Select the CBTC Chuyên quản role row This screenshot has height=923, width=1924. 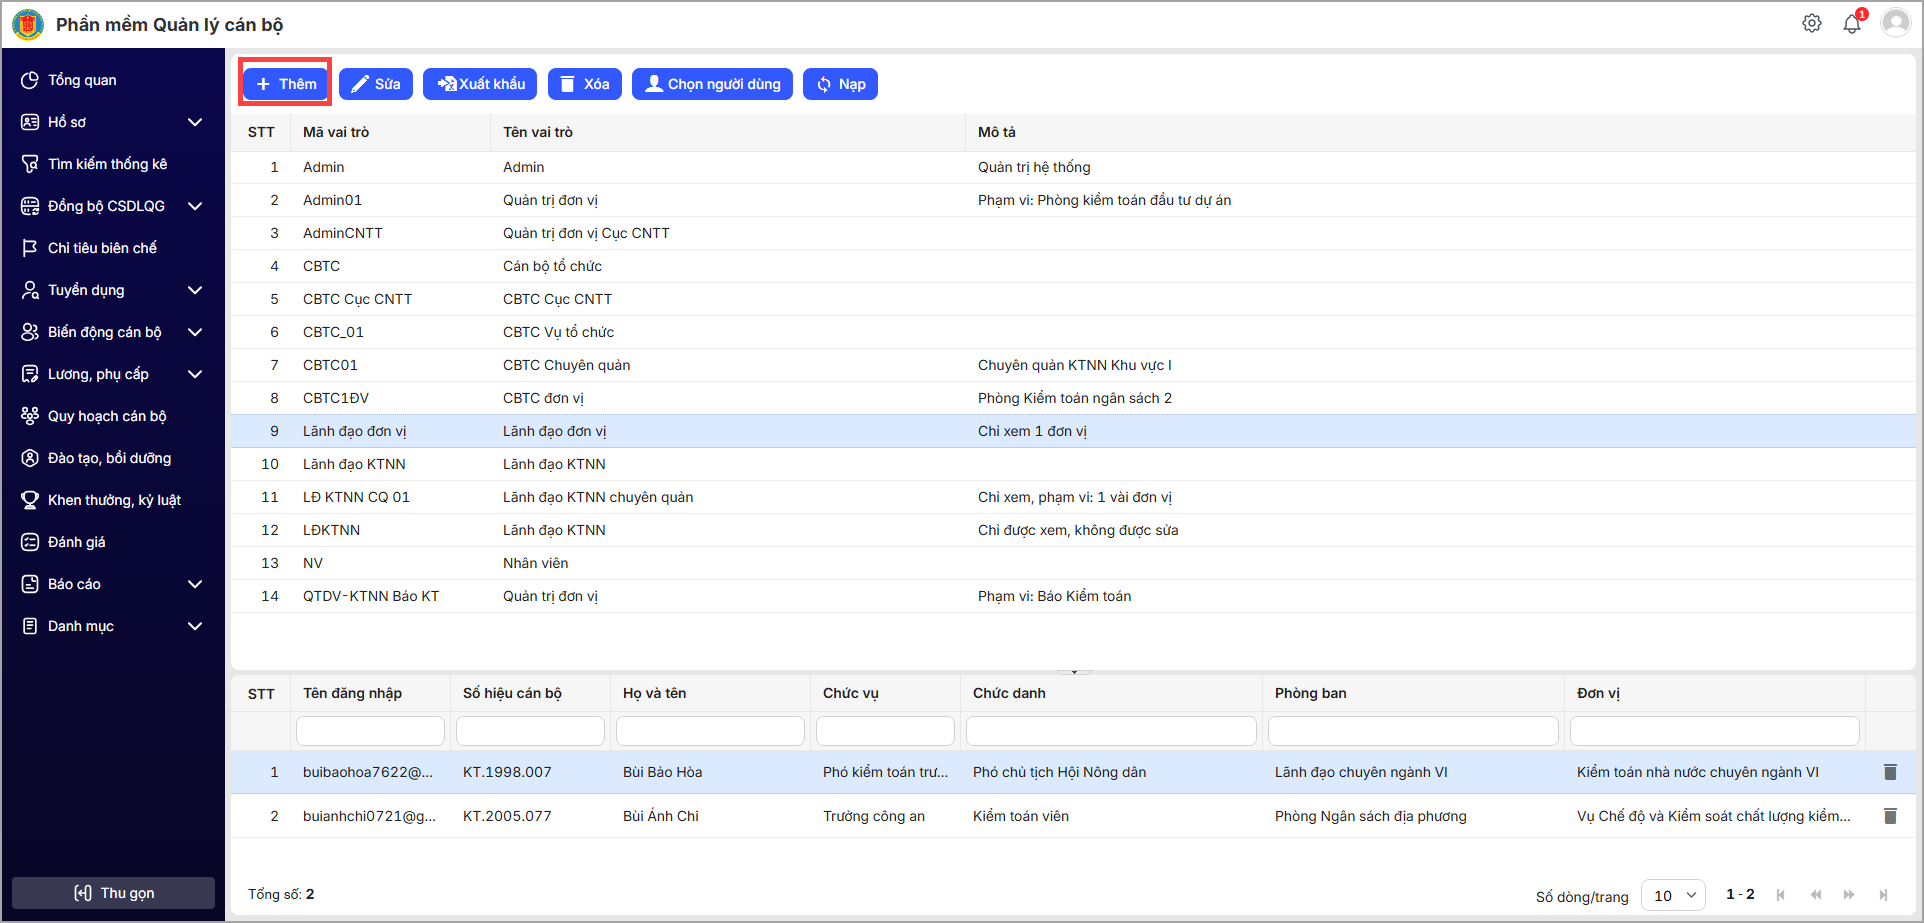pos(566,365)
